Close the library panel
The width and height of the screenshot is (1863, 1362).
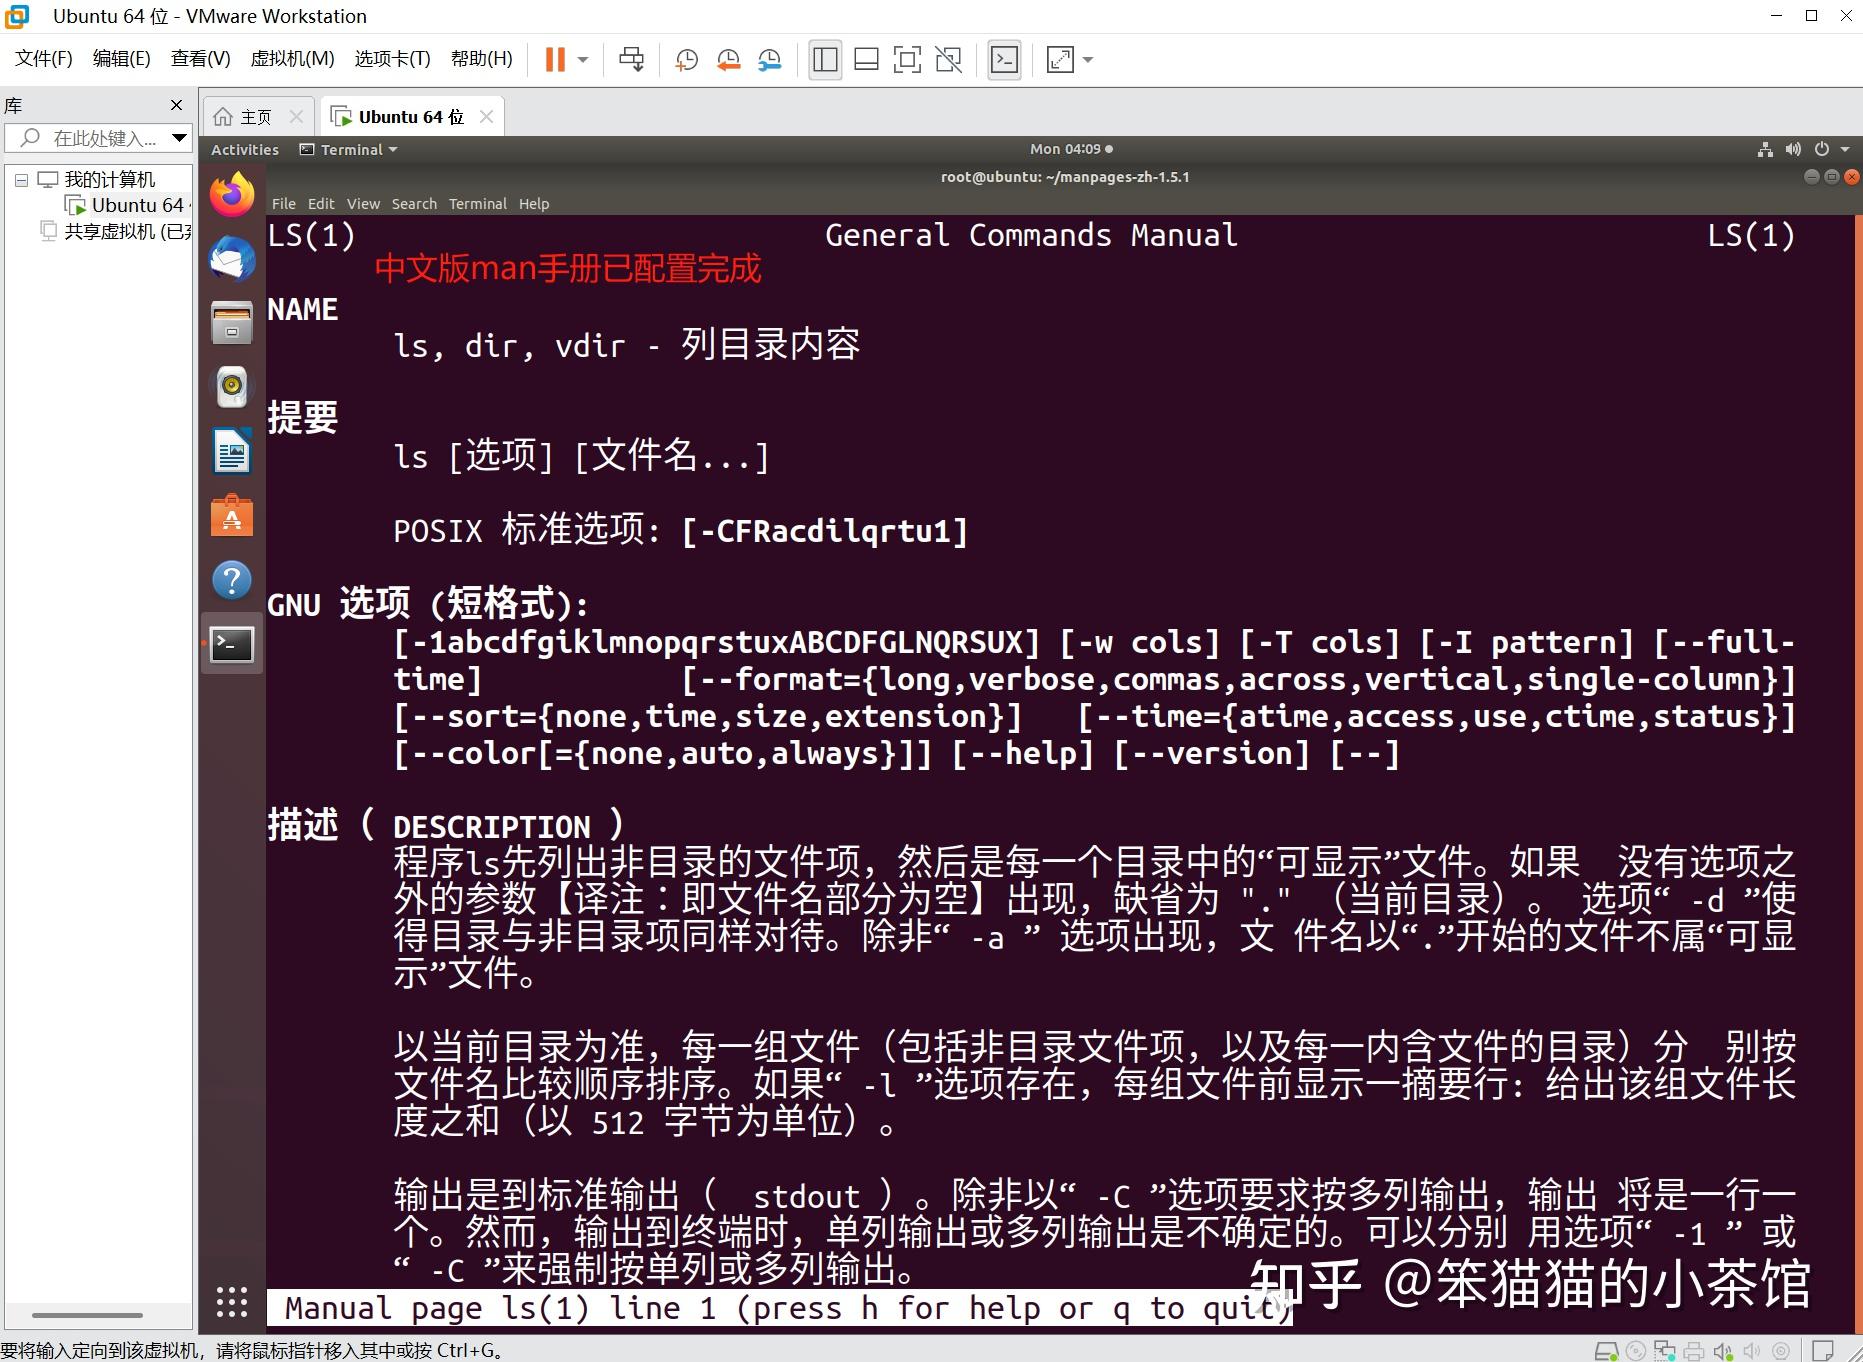tap(177, 105)
